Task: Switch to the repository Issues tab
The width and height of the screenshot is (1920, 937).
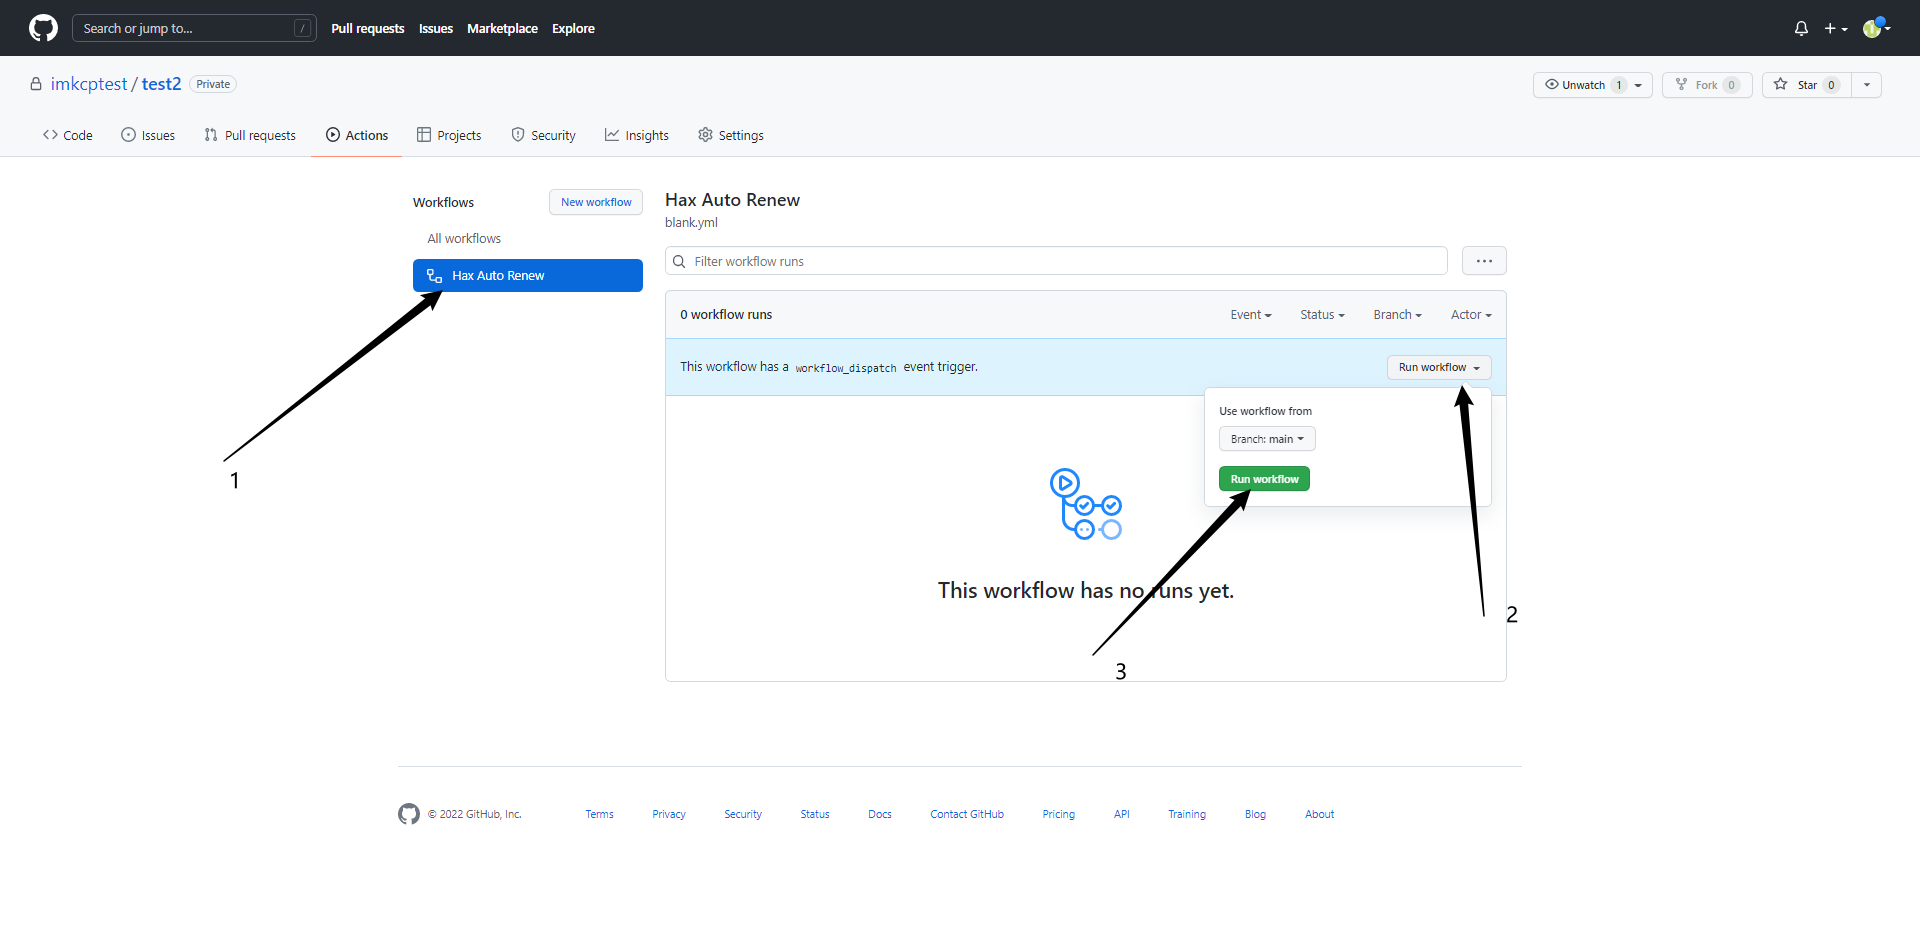Action: 148,135
